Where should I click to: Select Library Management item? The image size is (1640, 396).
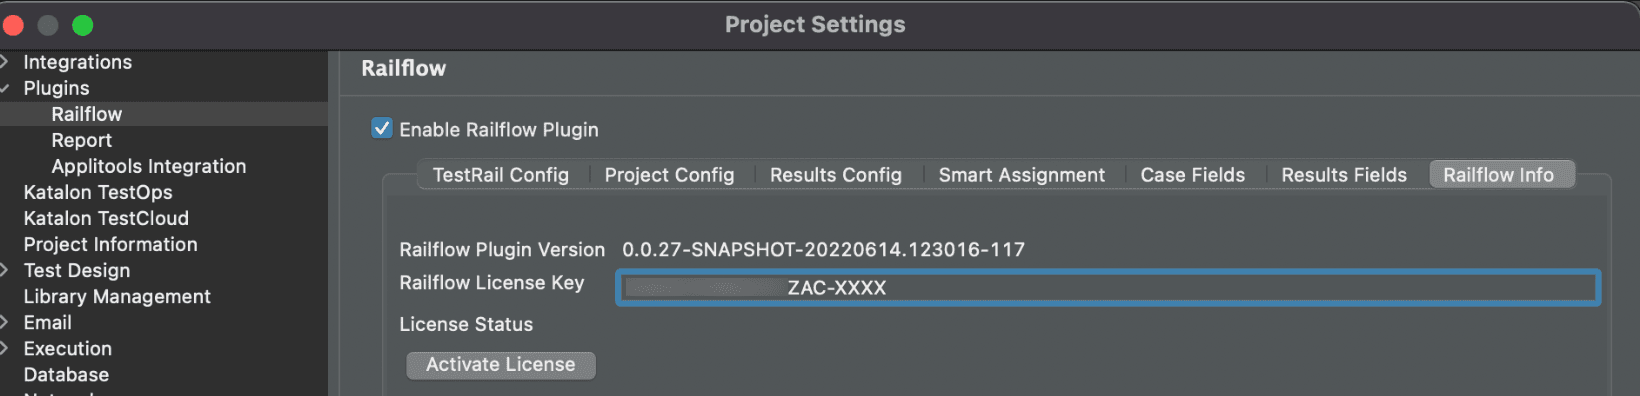pyautogui.click(x=117, y=296)
